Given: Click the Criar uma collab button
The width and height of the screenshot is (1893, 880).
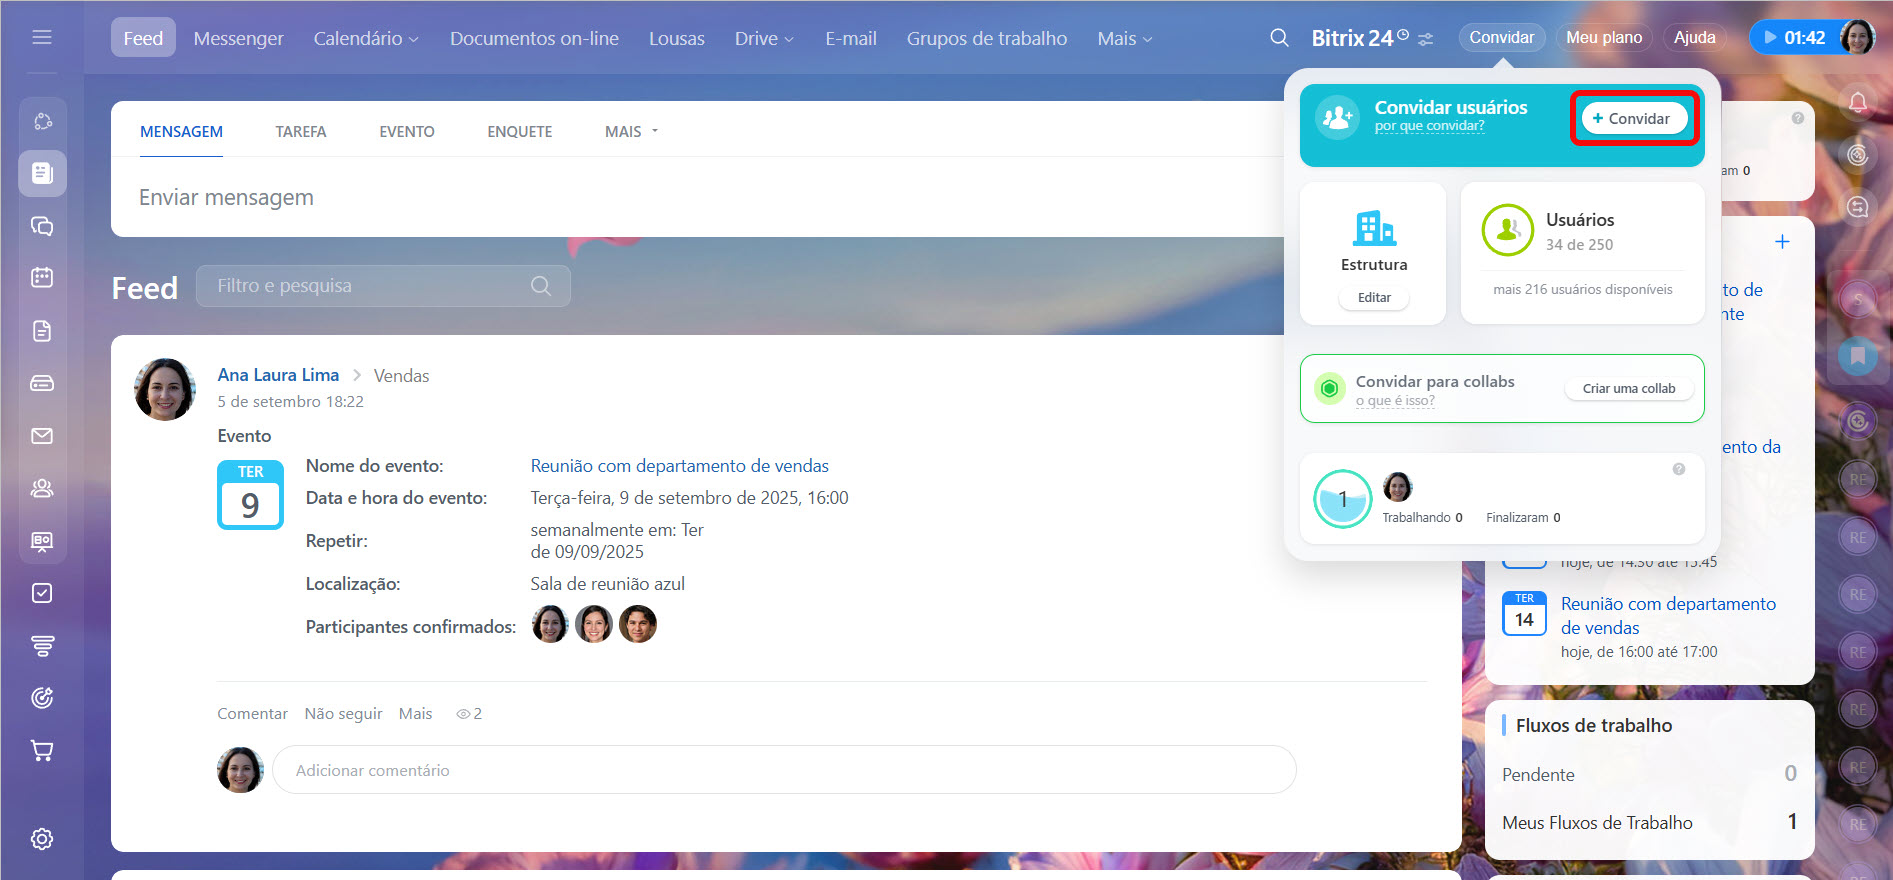Looking at the screenshot, I should 1628,389.
